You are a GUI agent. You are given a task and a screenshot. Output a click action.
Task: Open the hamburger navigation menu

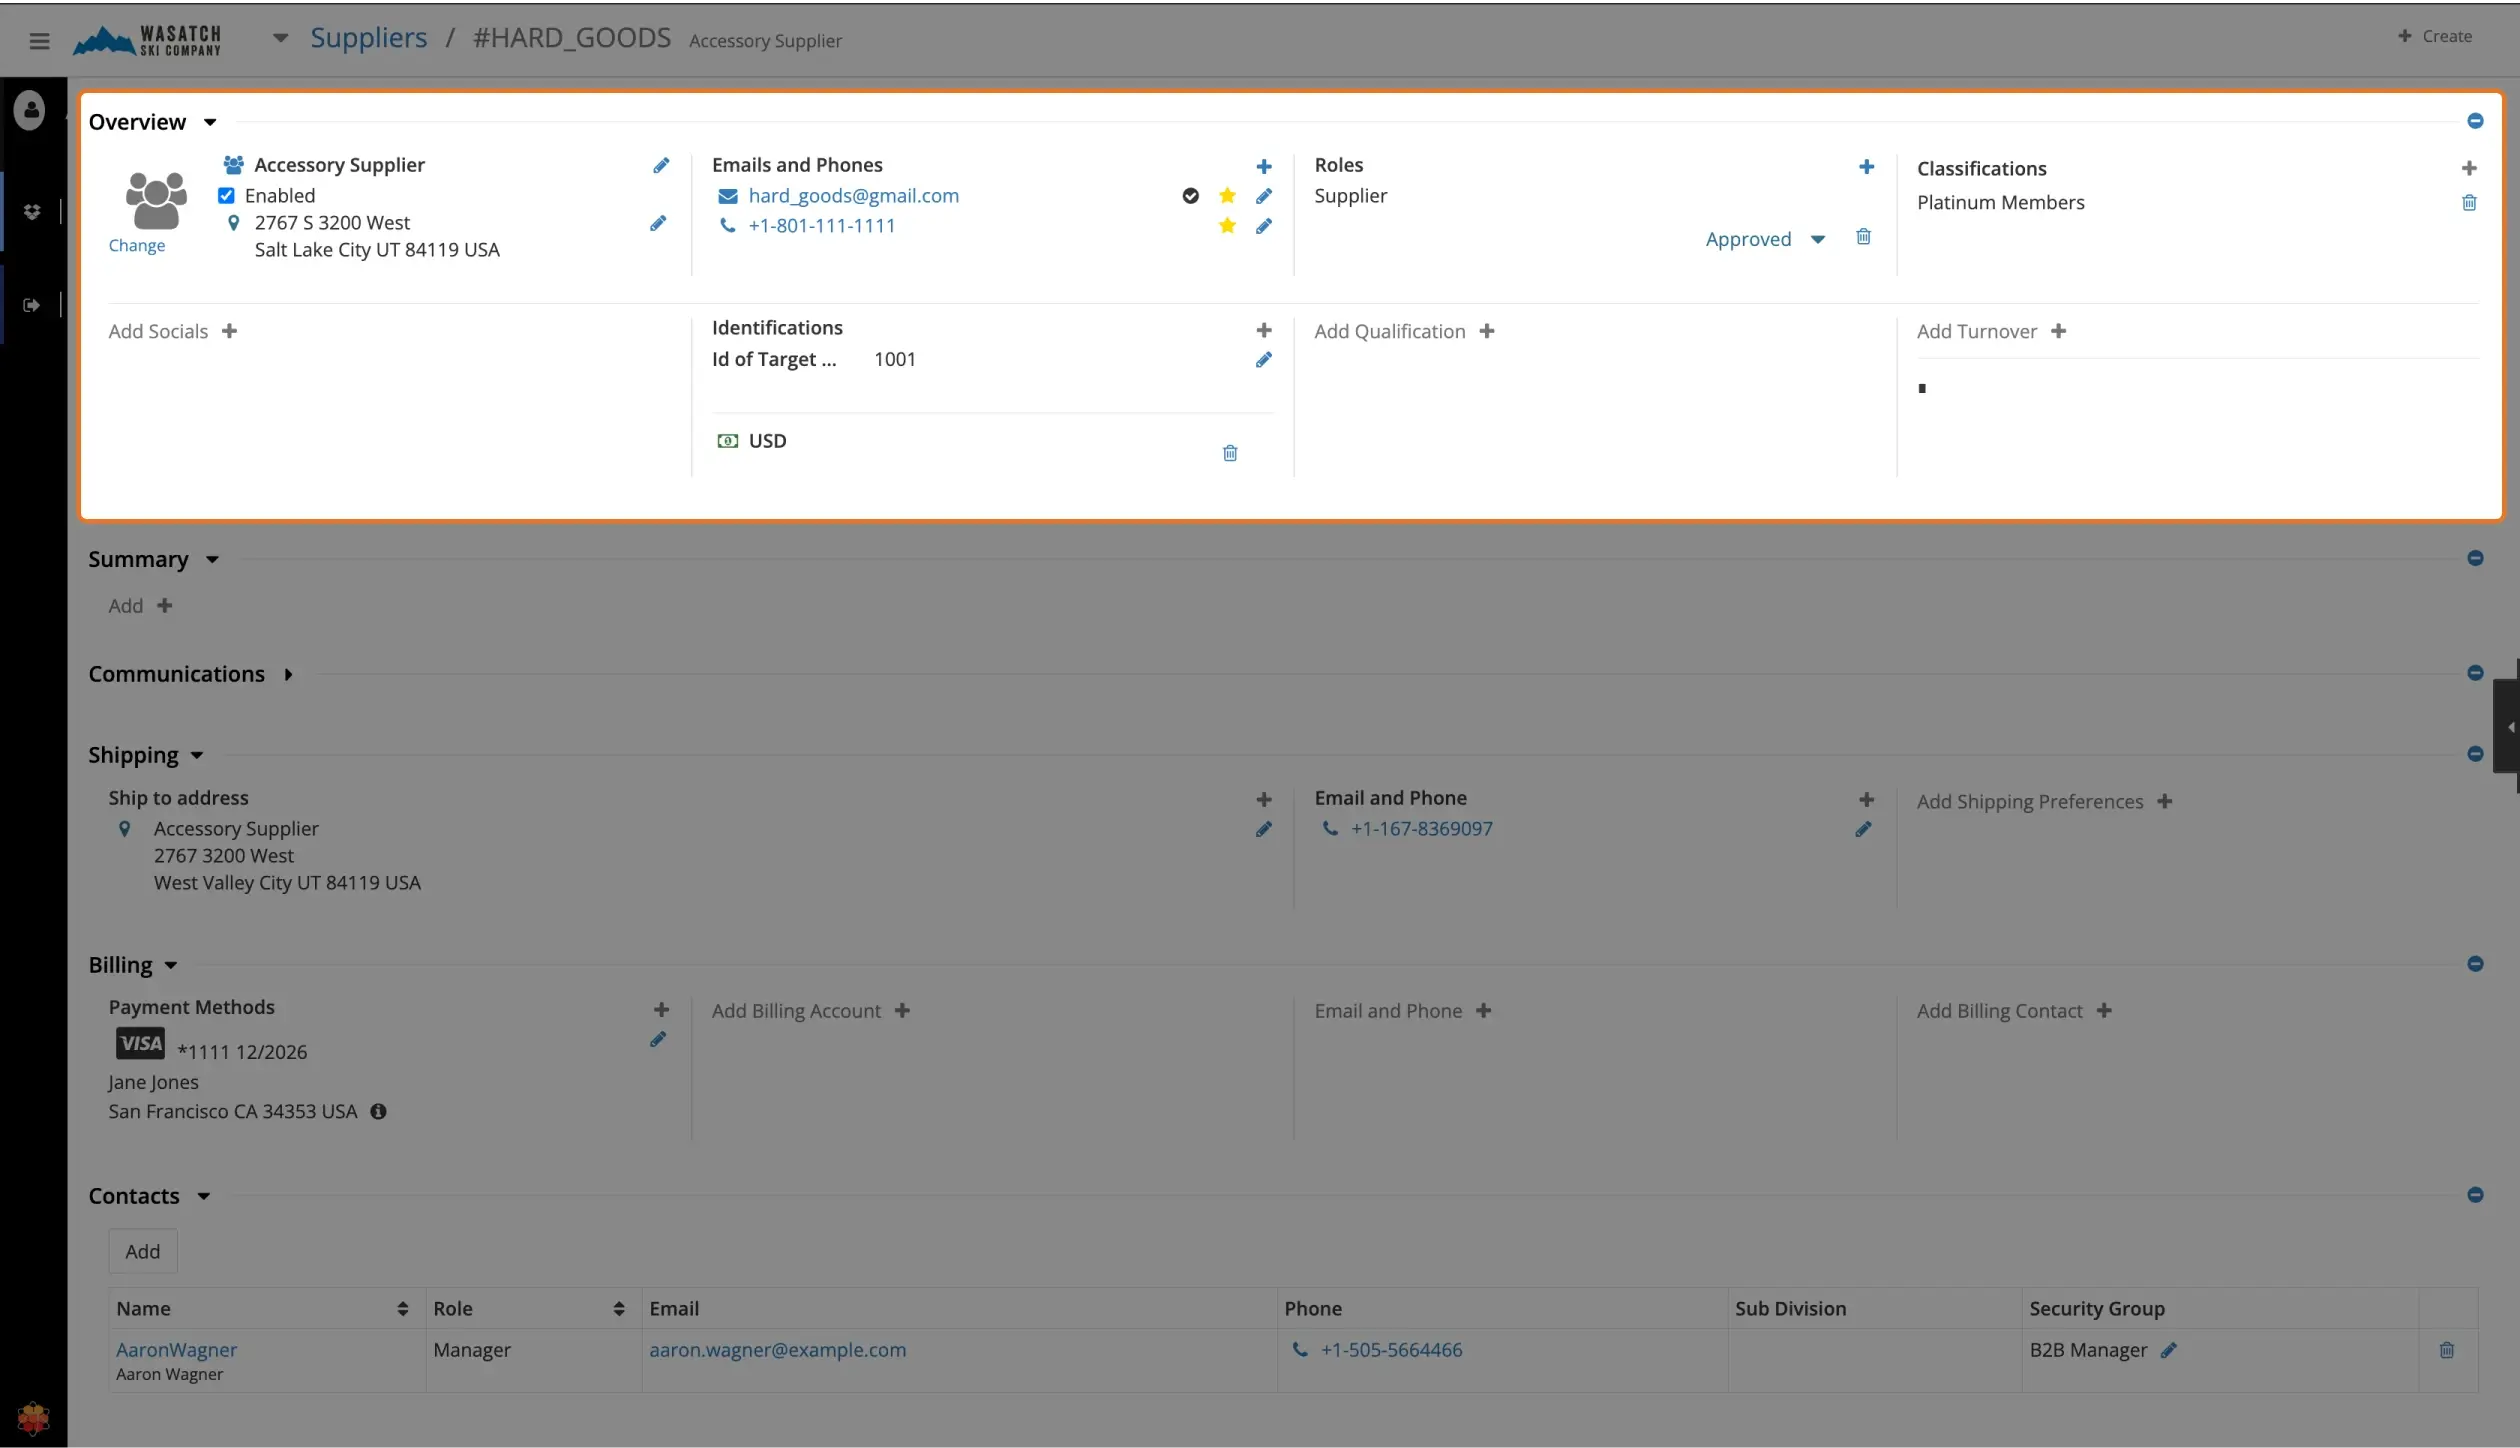tap(39, 40)
